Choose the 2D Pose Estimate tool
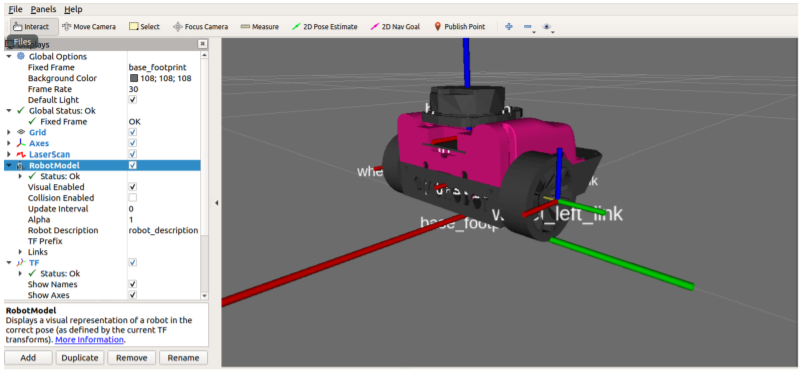Image resolution: width=803 pixels, height=372 pixels. 325,27
